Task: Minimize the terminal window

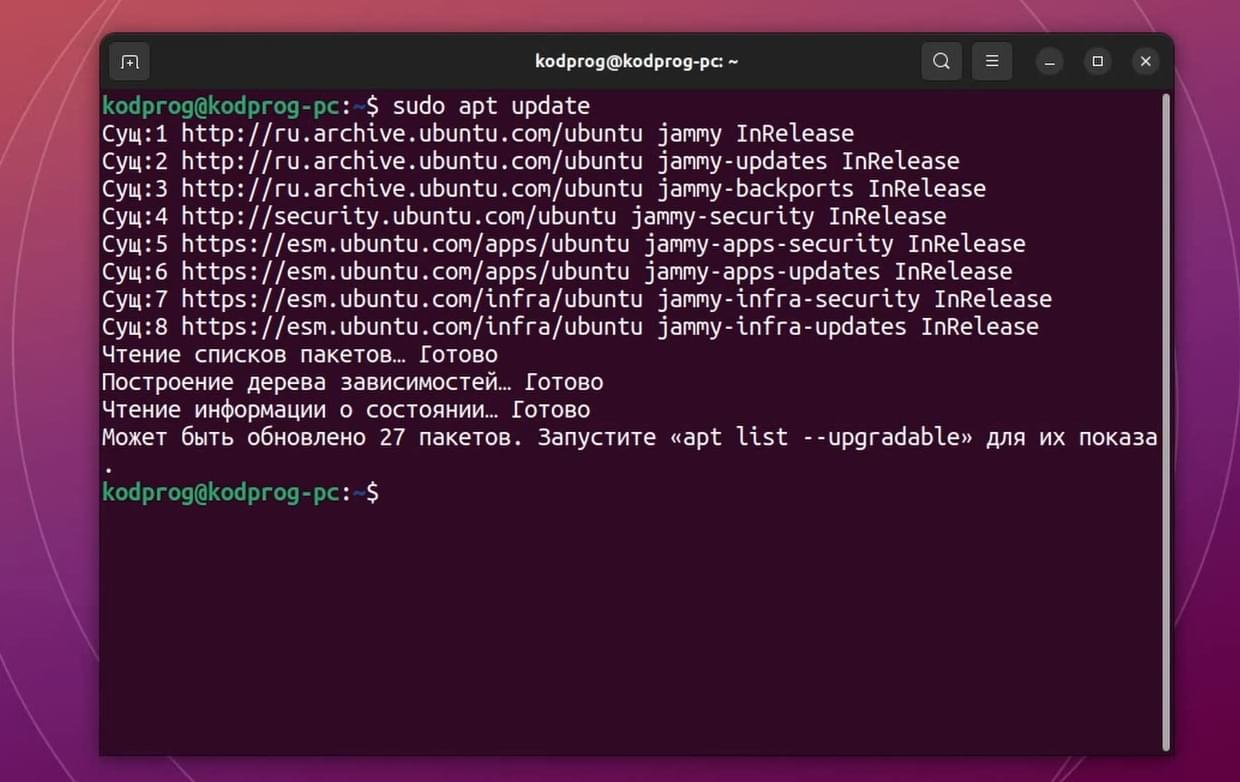Action: [x=1049, y=62]
